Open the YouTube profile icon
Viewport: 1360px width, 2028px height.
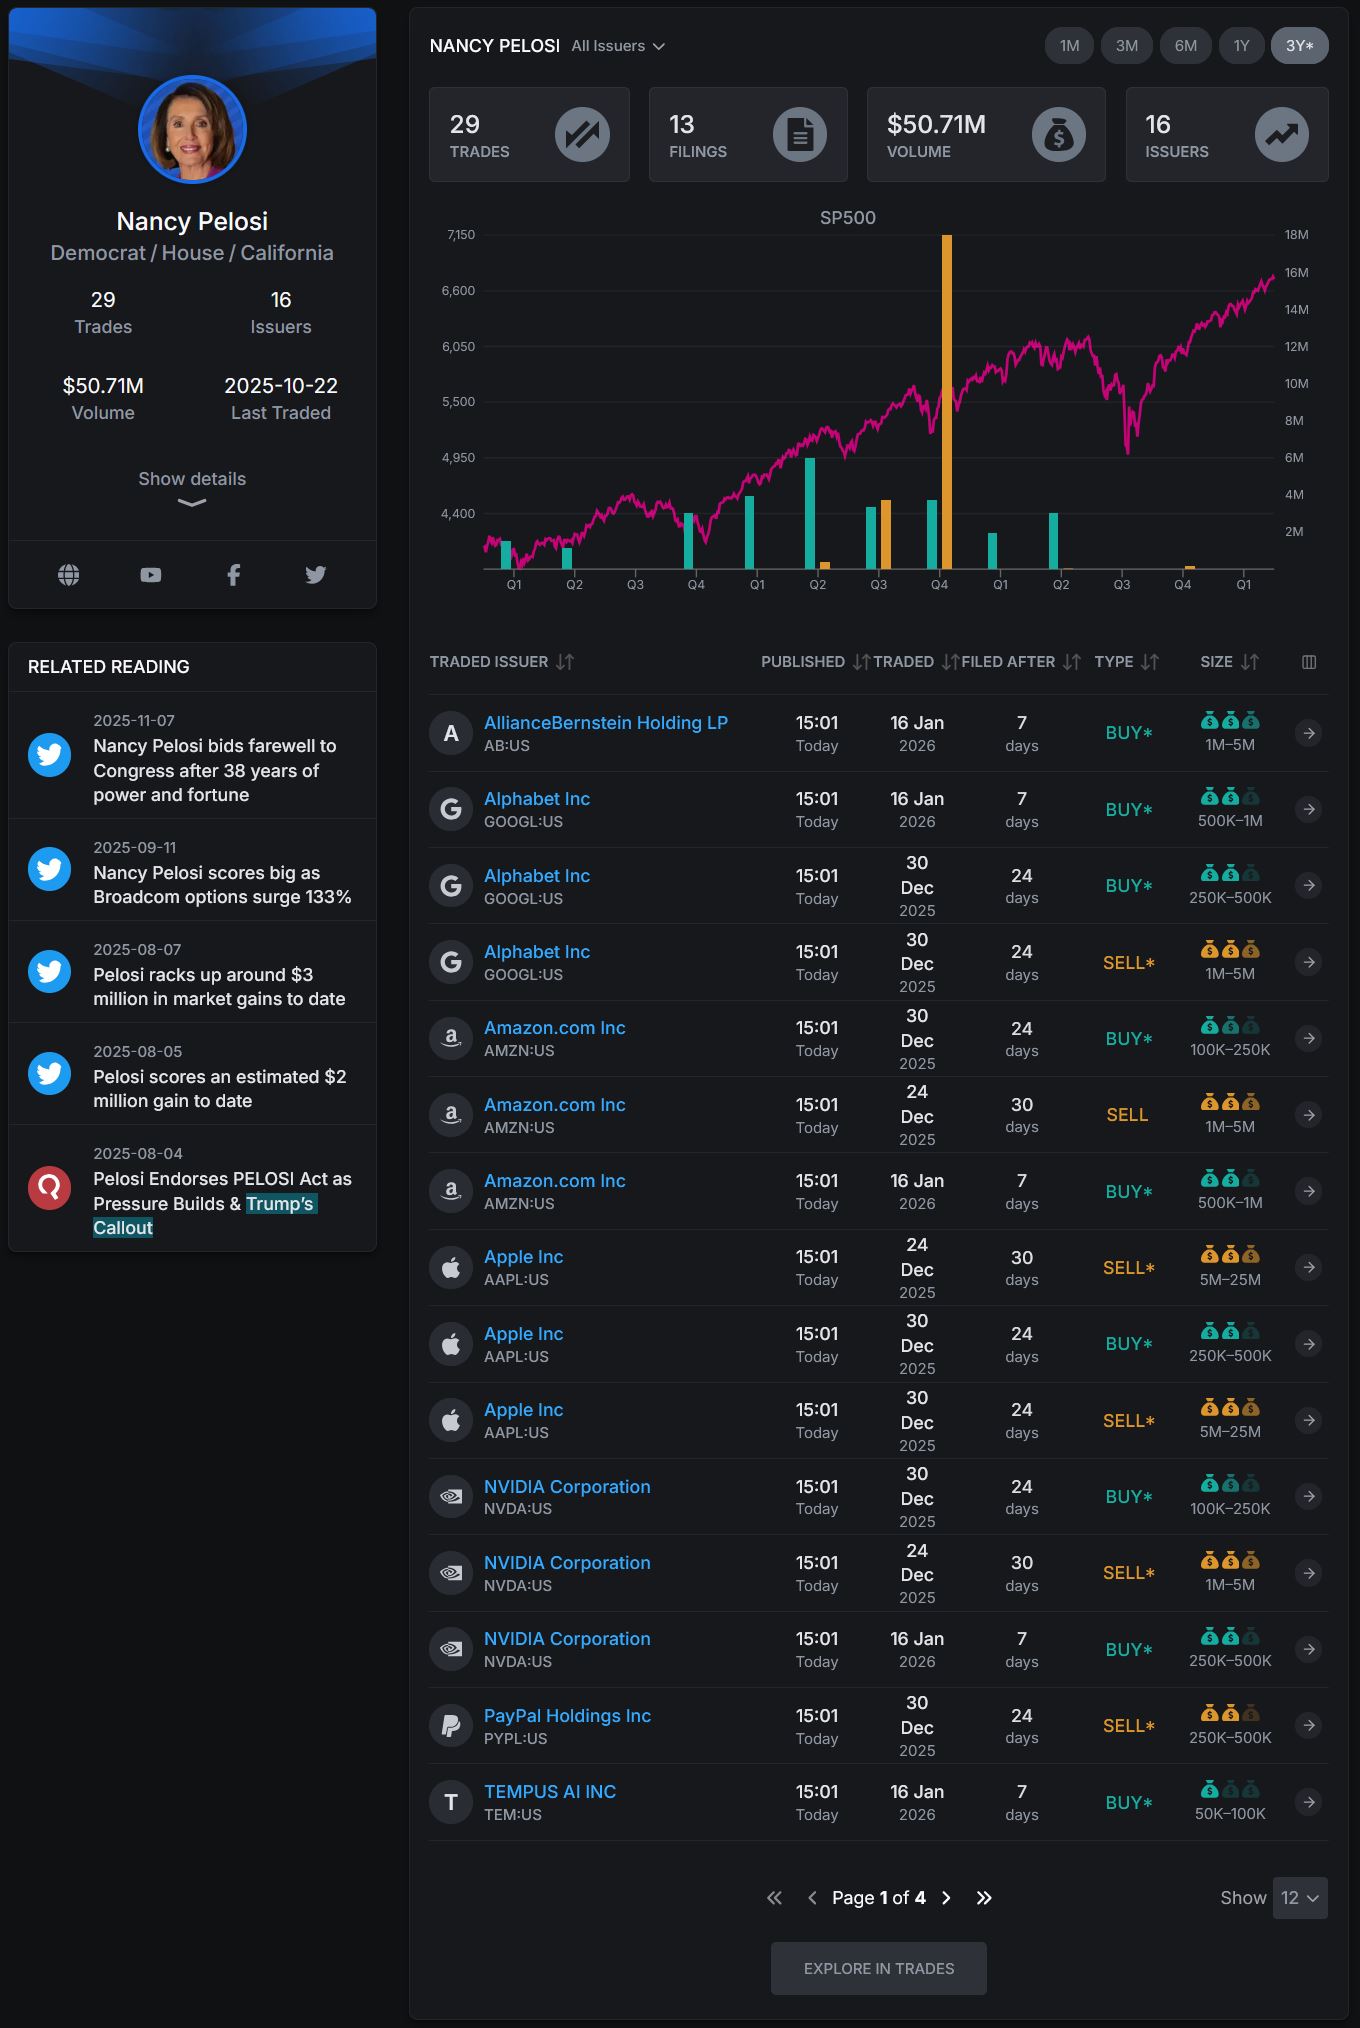coord(151,574)
